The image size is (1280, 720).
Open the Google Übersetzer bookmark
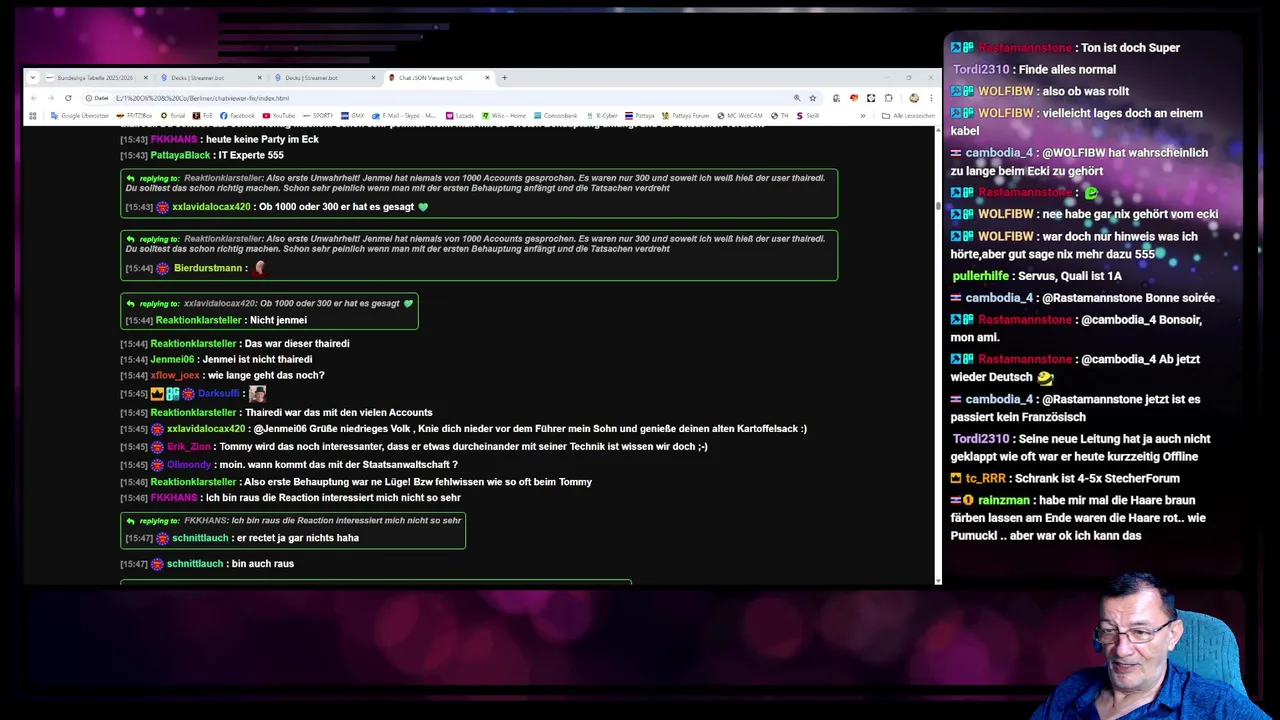tap(80, 116)
